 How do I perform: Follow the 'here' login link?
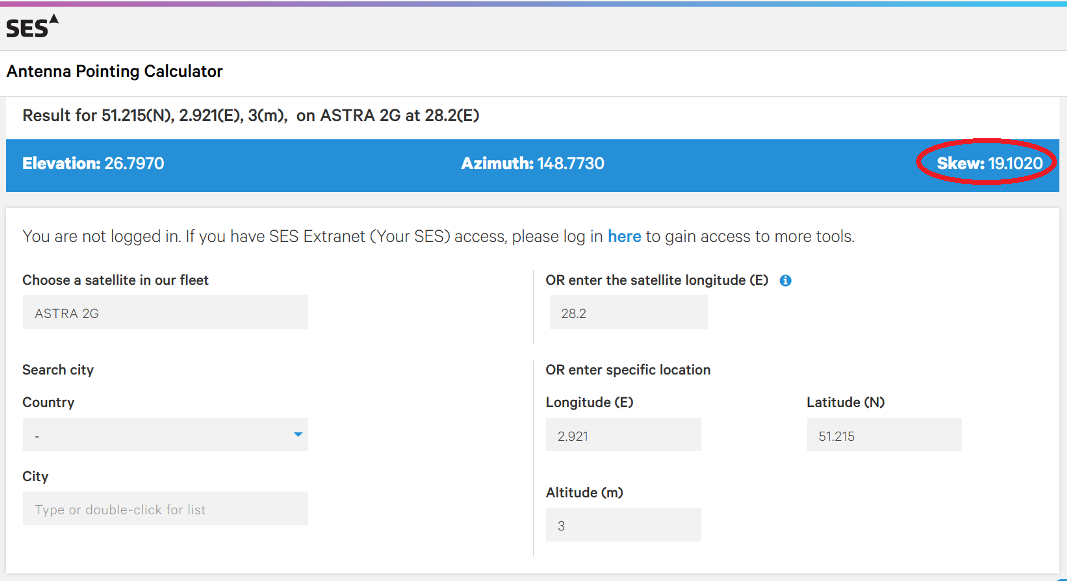click(x=624, y=236)
